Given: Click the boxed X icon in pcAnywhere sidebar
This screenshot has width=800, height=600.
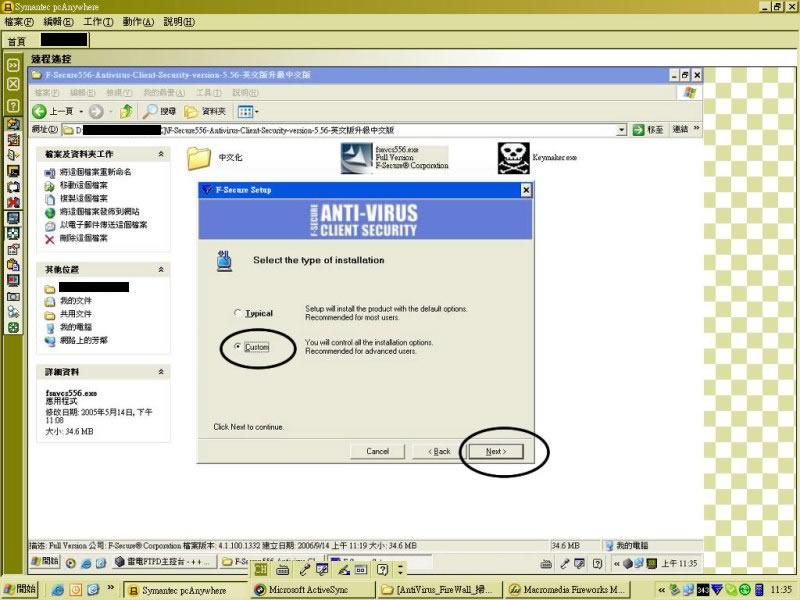Looking at the screenshot, I should 13,84.
